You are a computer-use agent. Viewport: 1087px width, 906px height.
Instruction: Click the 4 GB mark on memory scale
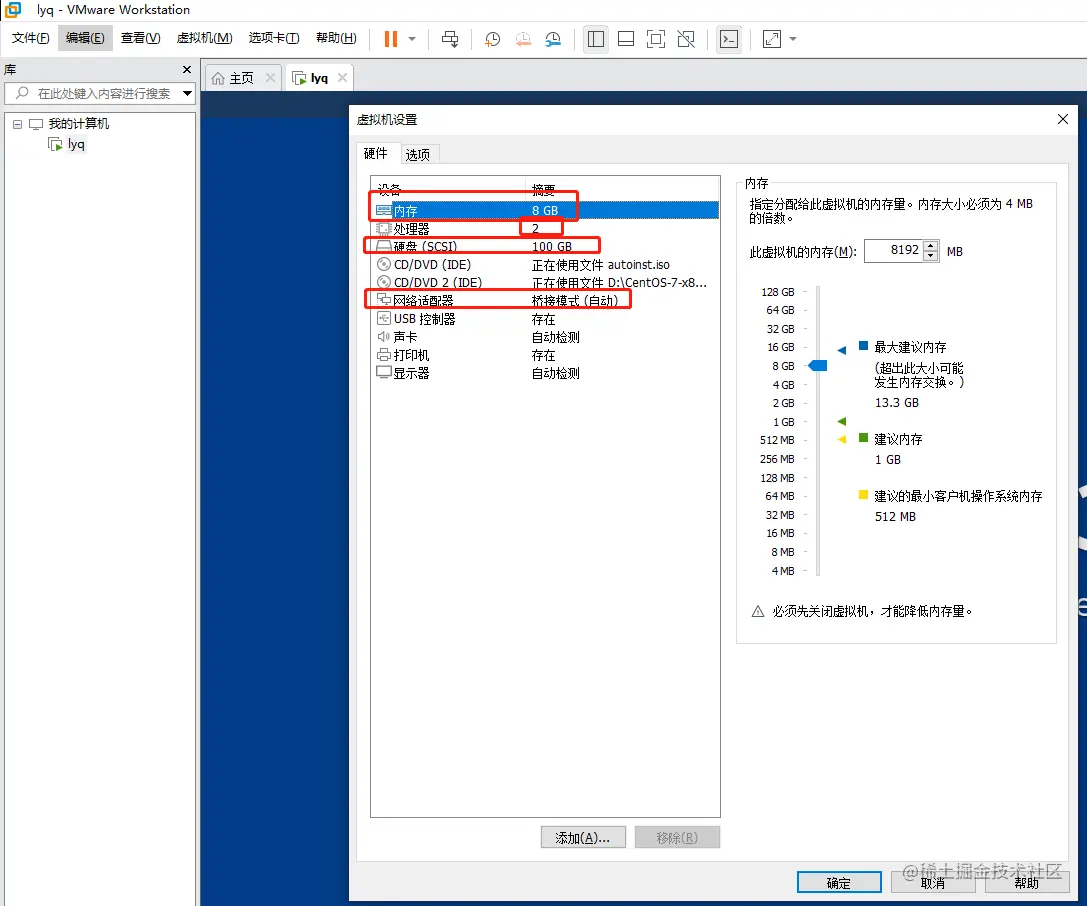(x=783, y=385)
